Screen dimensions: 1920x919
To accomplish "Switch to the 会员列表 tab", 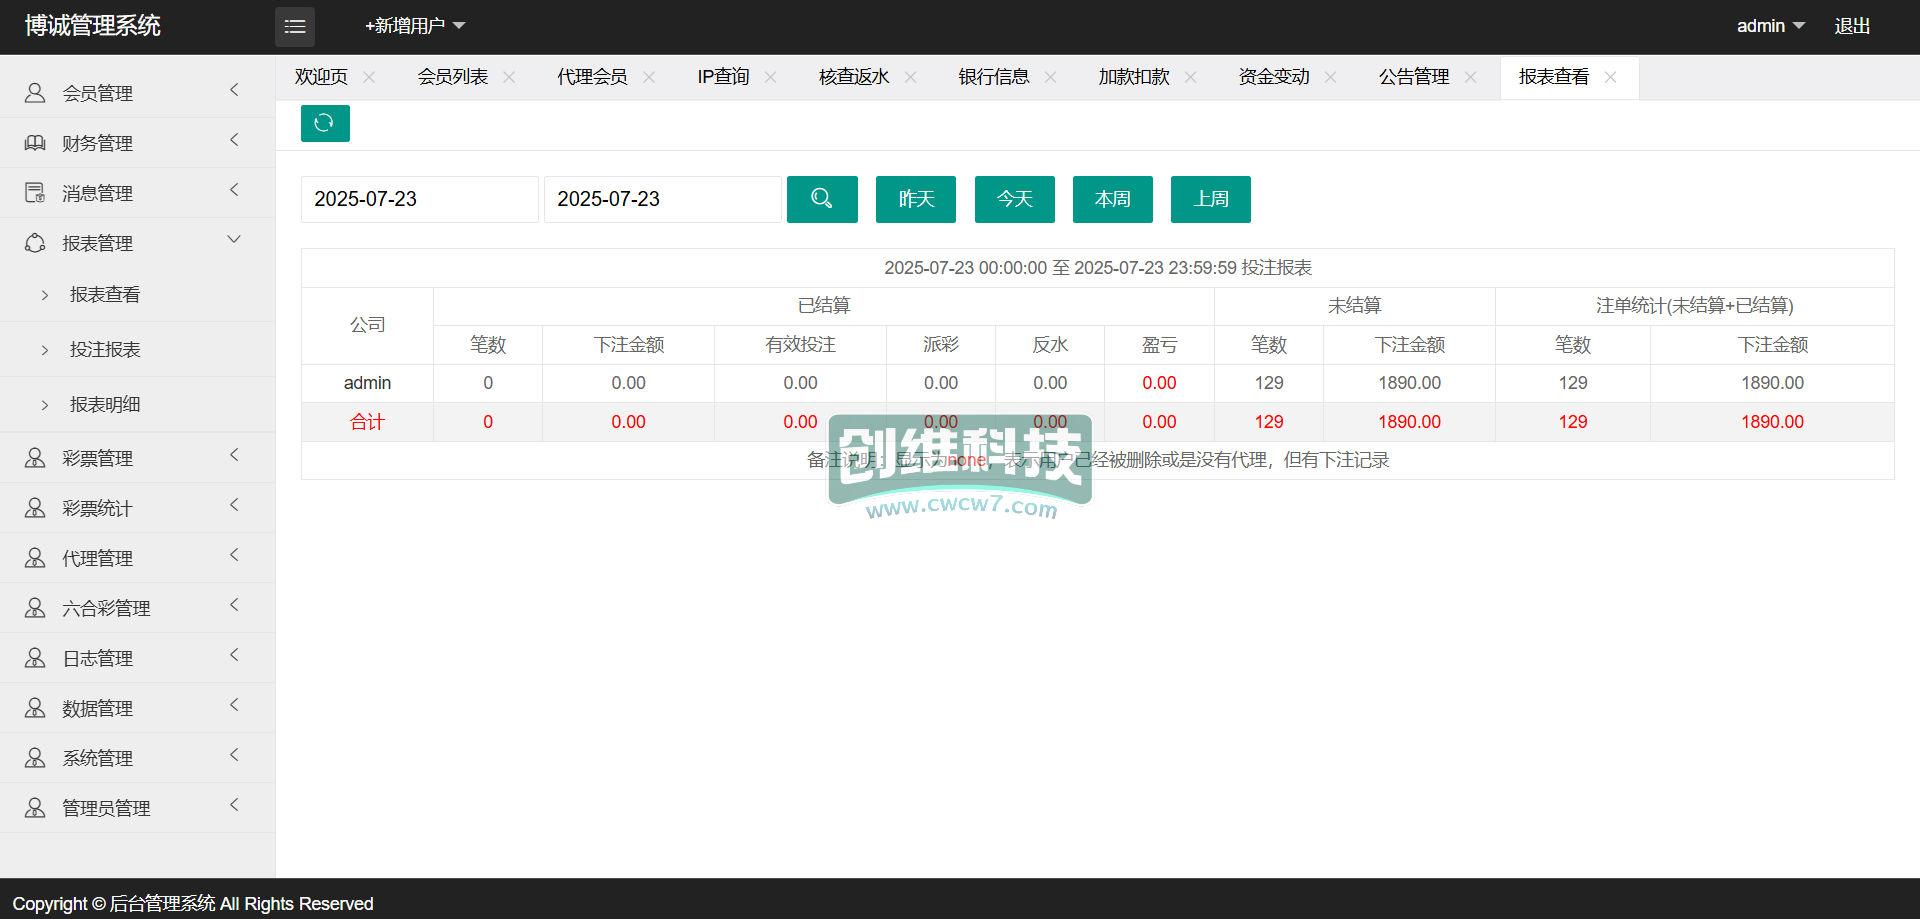I will pyautogui.click(x=453, y=77).
